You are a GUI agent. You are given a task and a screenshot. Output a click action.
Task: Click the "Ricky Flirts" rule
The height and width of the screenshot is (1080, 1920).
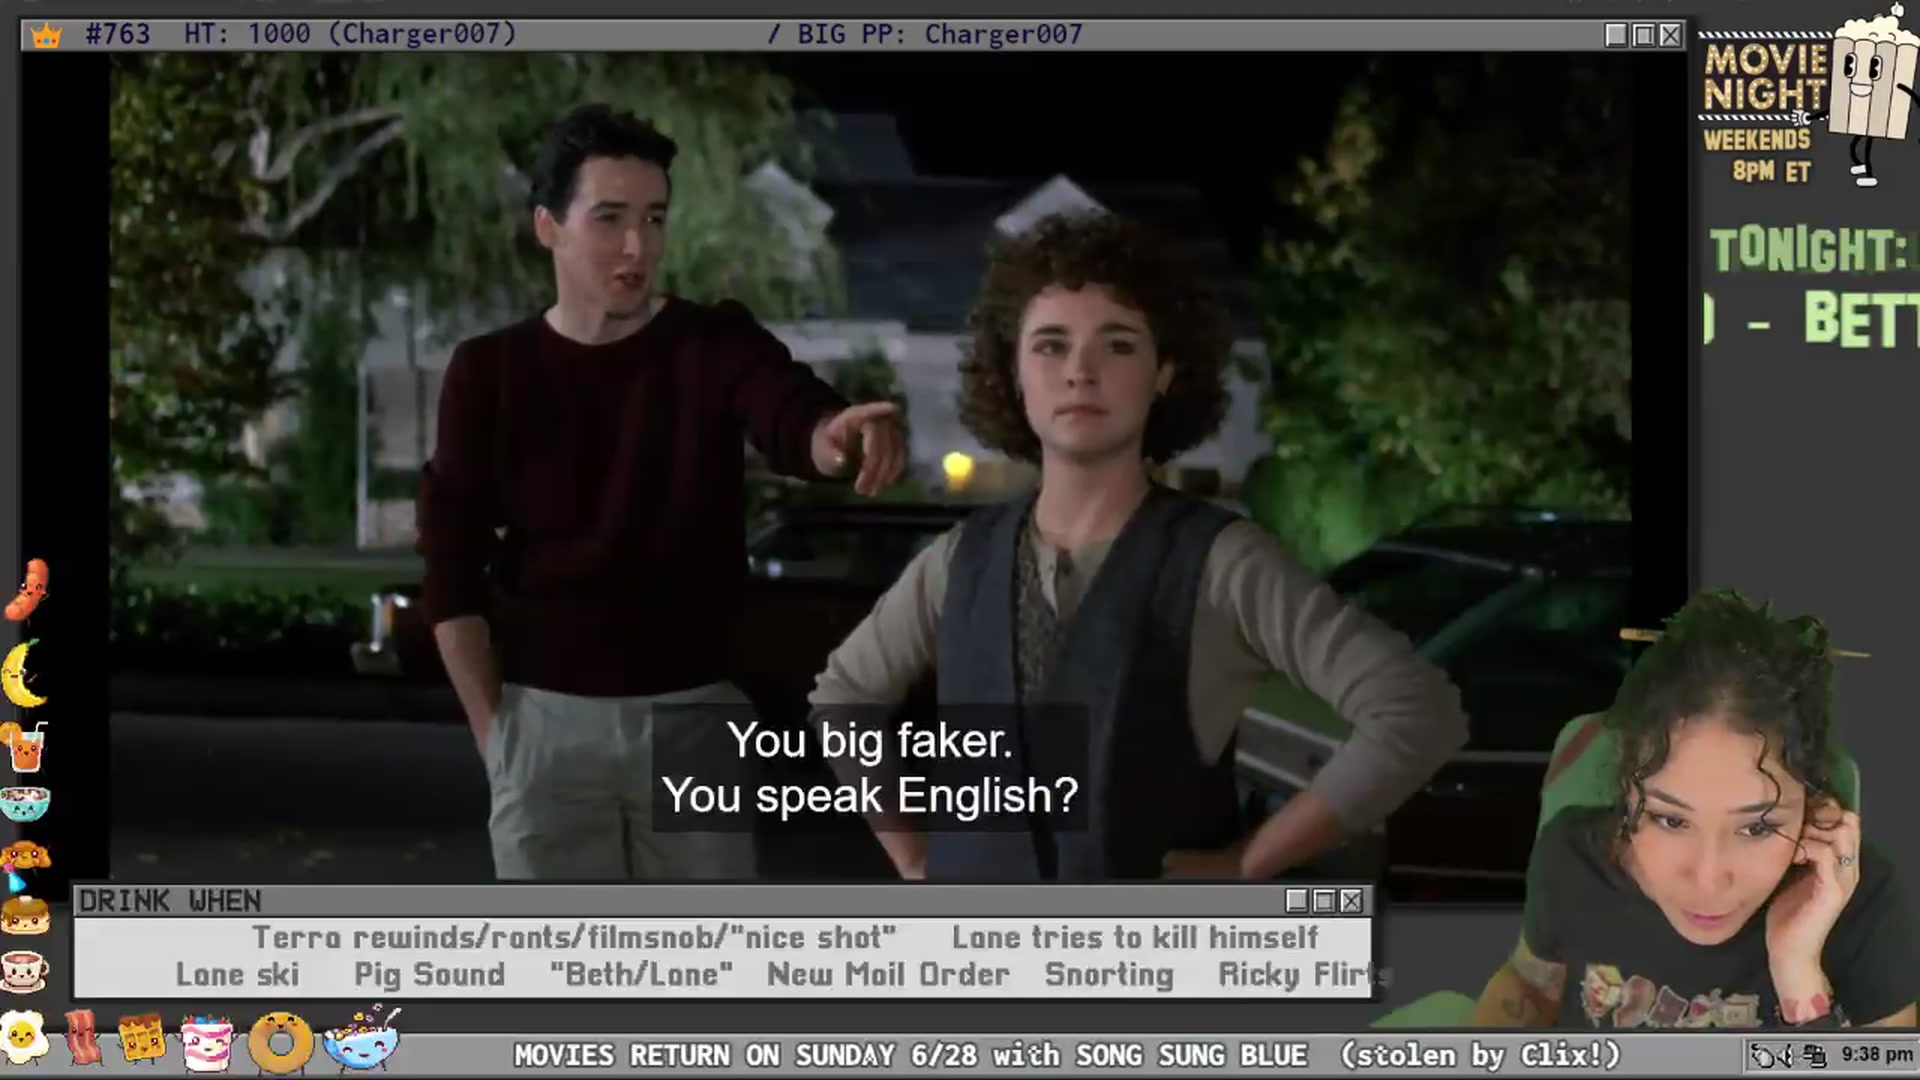1302,975
